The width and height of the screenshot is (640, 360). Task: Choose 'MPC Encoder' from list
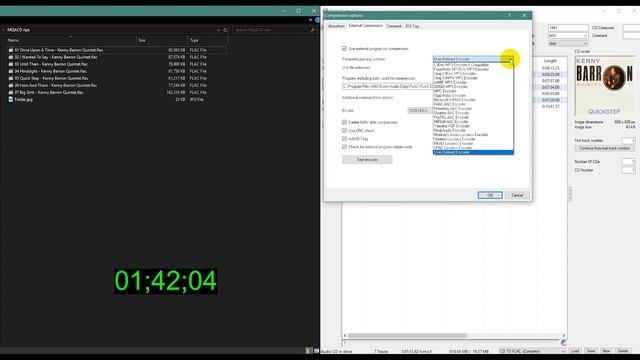tap(445, 91)
